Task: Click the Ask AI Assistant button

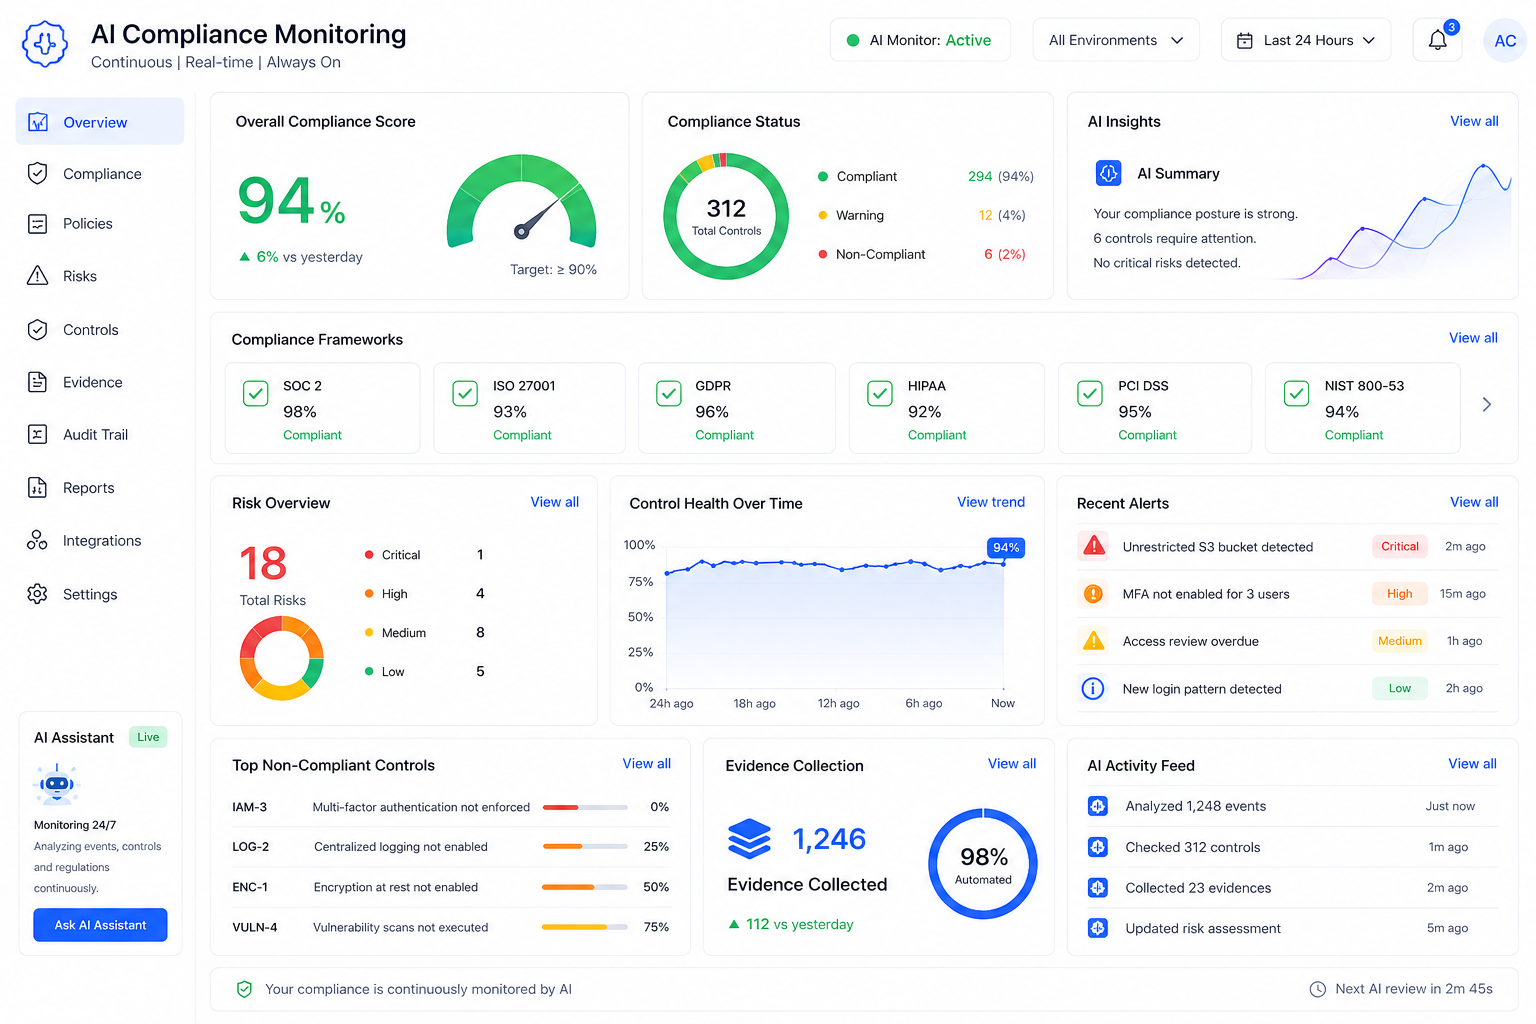Action: pos(100,925)
